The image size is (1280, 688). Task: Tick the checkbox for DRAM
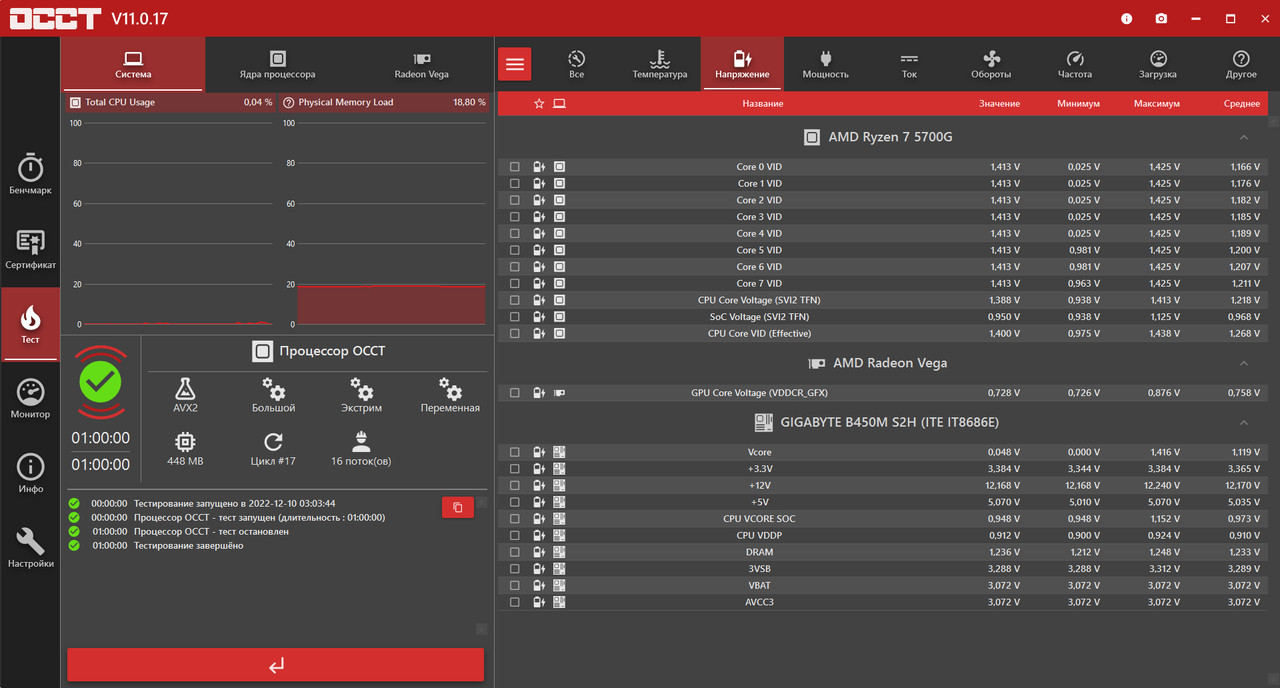click(515, 552)
